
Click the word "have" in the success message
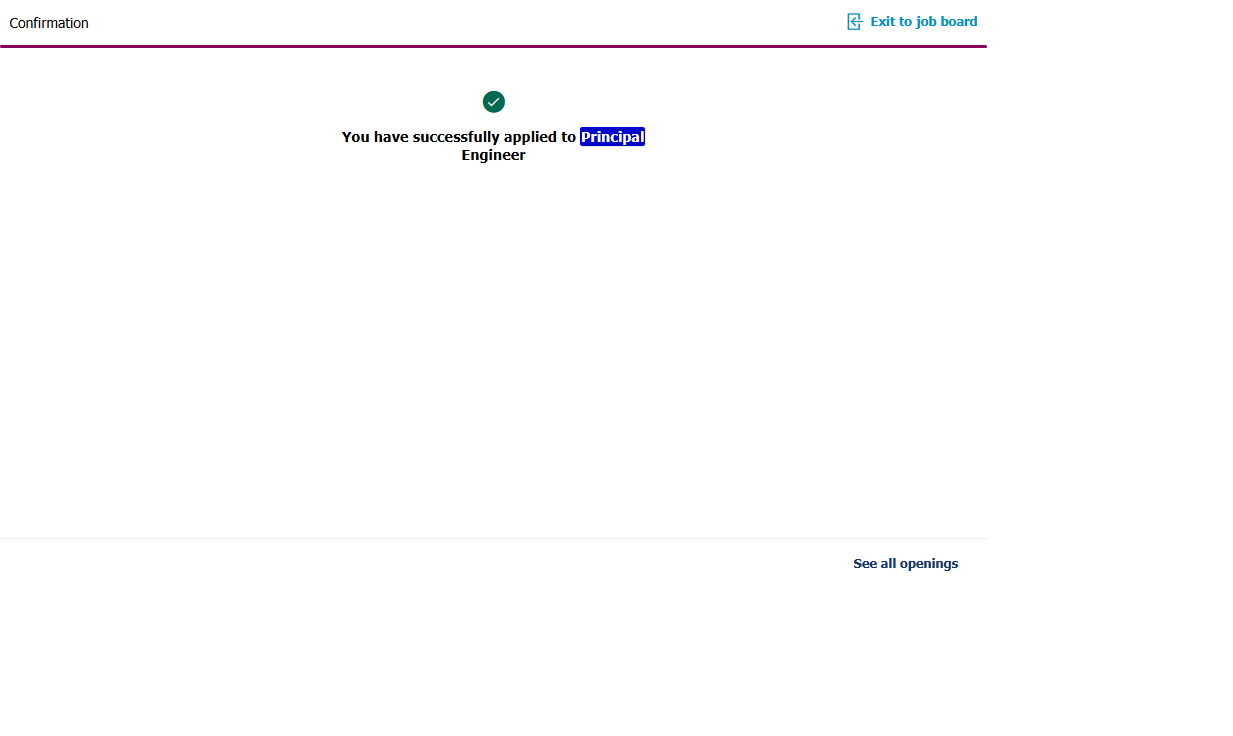[391, 137]
